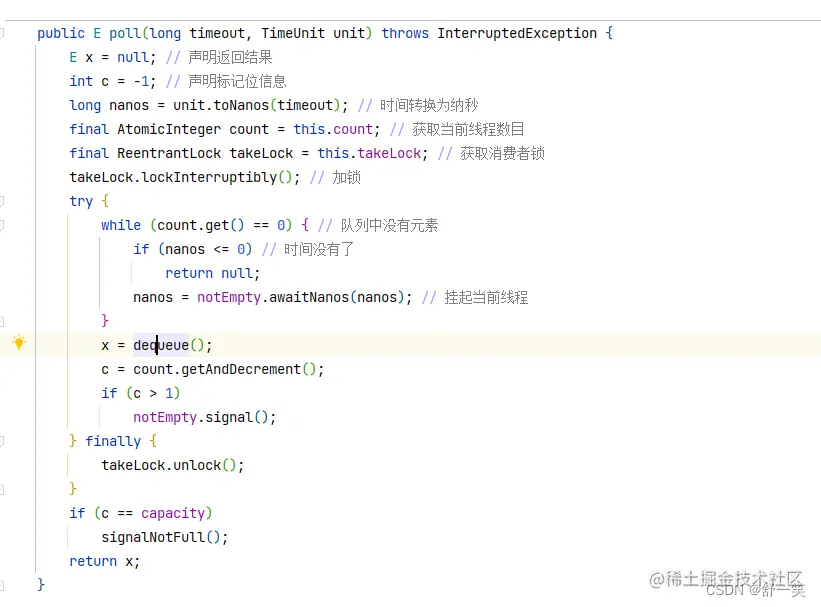Click the highlighted dequeue call
The image size is (821, 607).
pyautogui.click(x=161, y=345)
